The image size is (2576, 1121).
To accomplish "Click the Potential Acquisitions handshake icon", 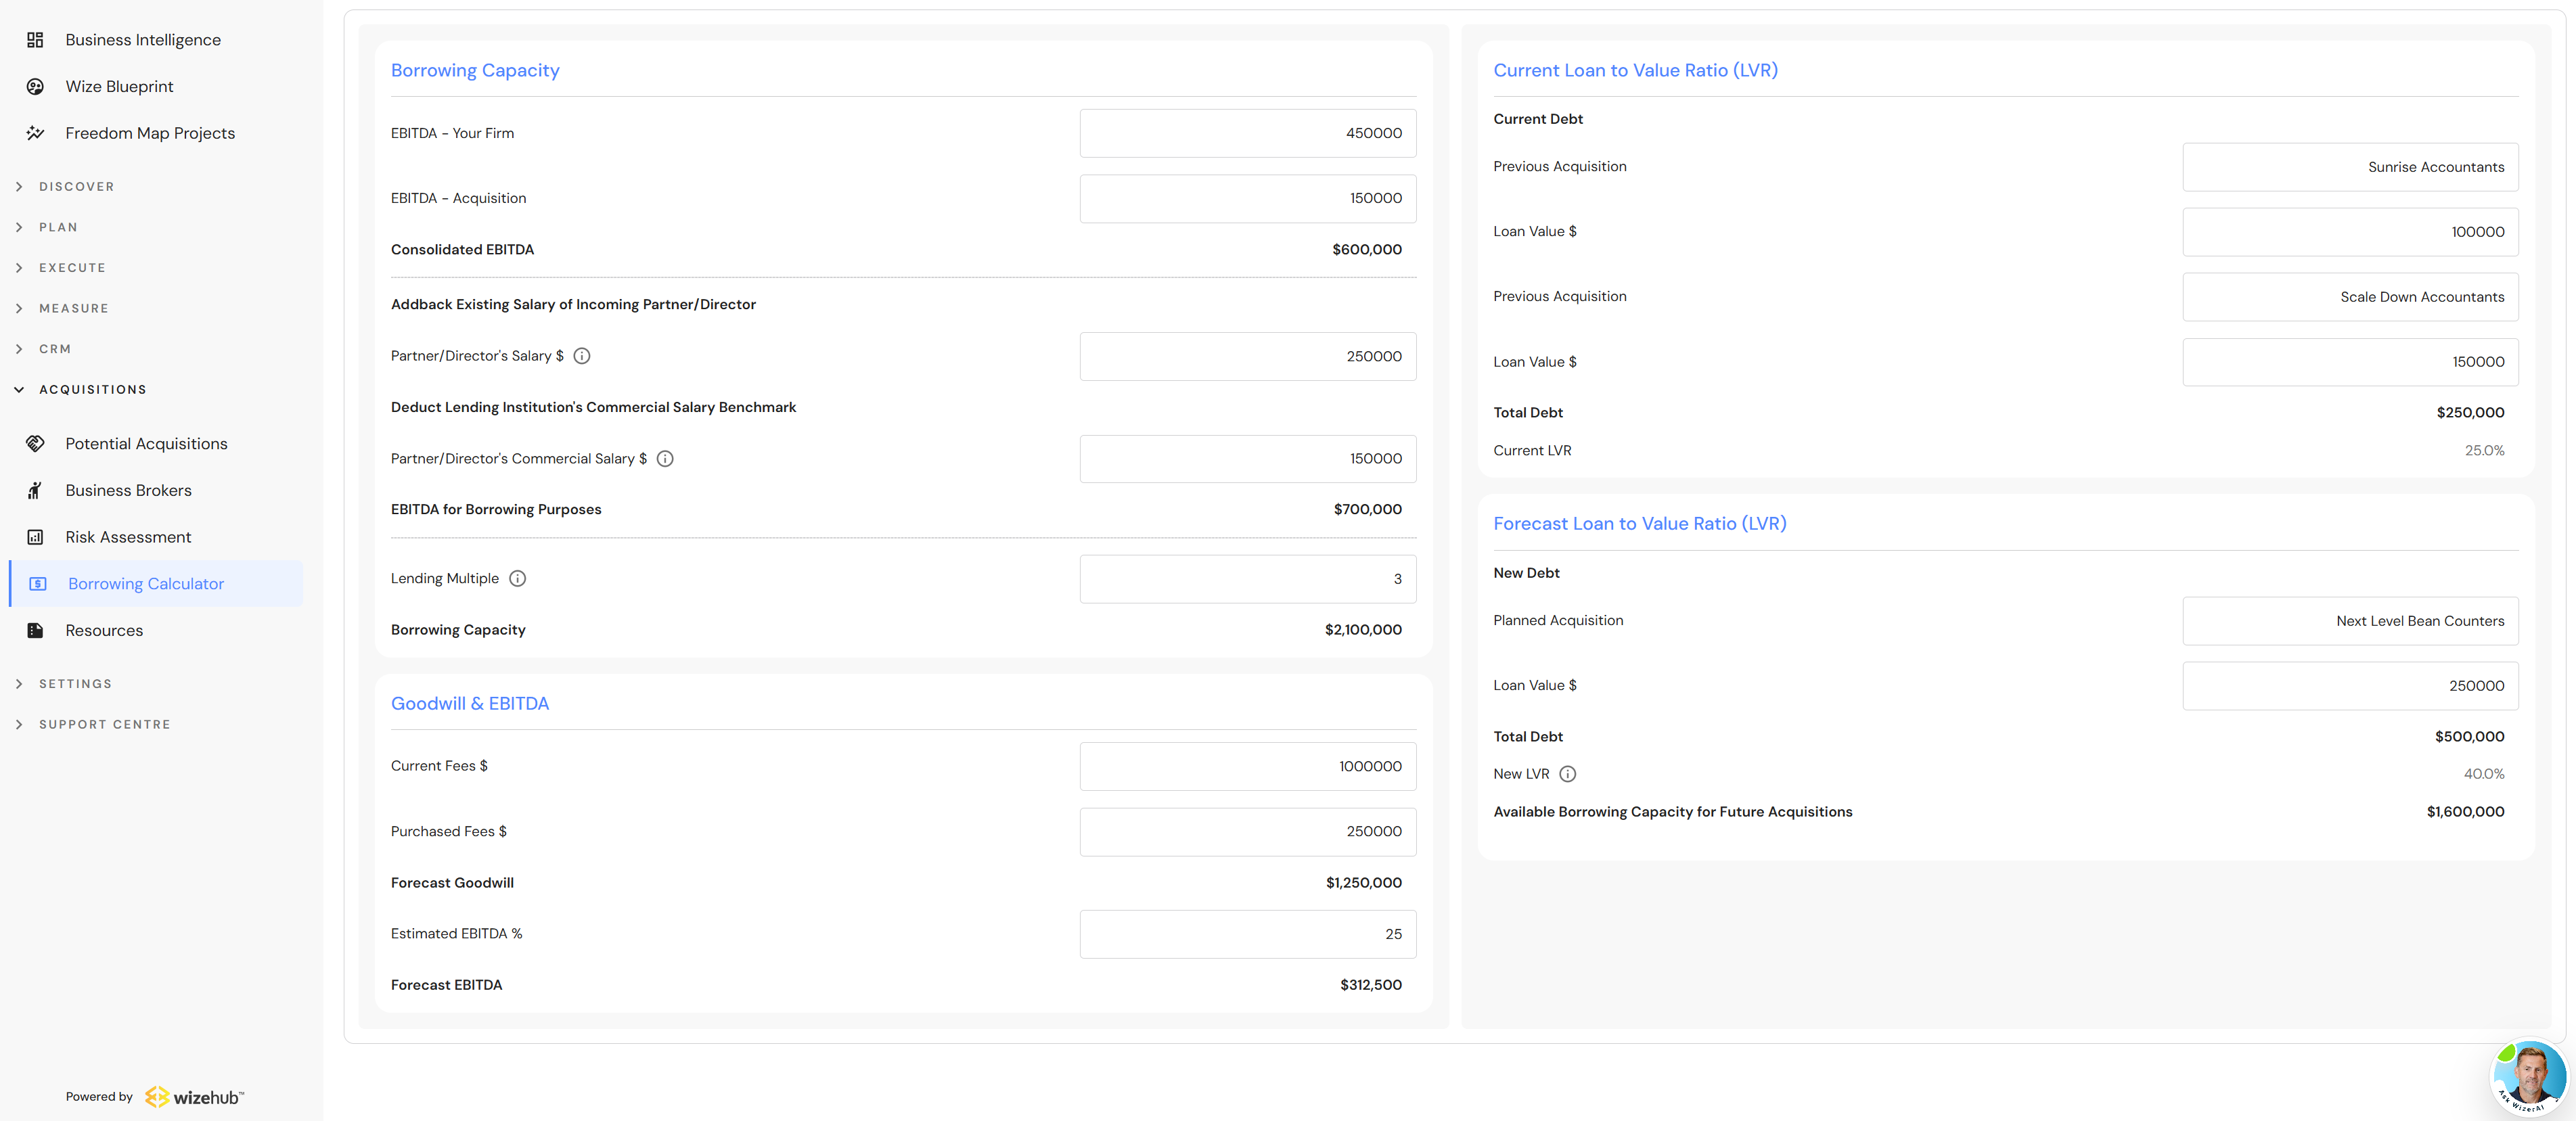I will (x=35, y=444).
